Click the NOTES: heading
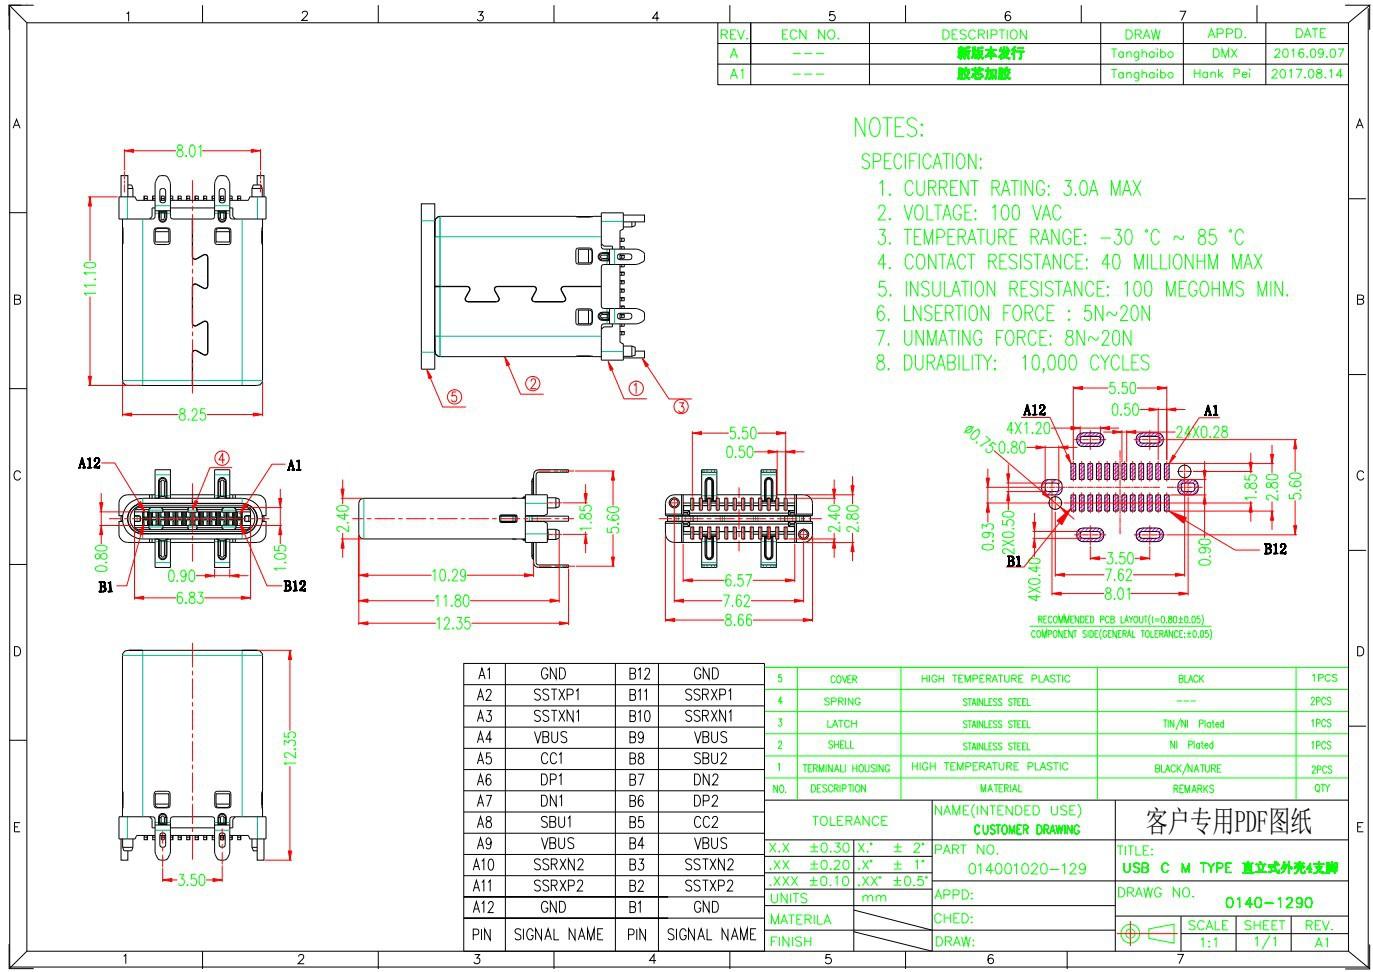 coord(888,128)
